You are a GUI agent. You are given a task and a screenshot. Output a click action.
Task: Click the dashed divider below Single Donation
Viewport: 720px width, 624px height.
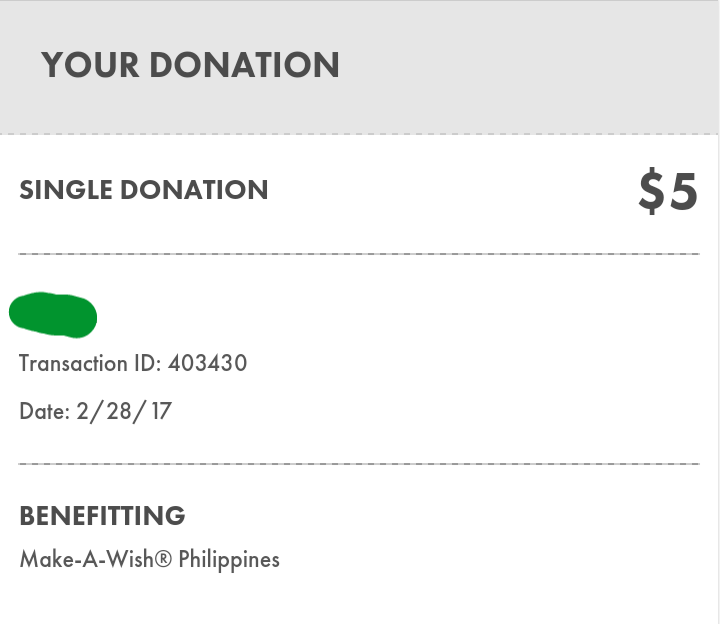tap(359, 253)
